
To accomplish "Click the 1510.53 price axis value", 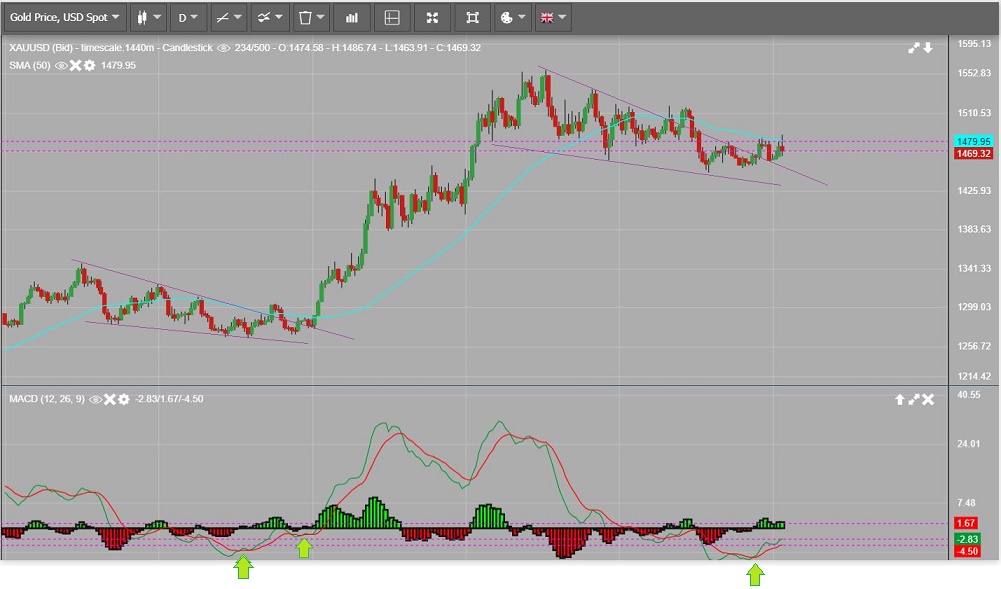I will [x=974, y=113].
